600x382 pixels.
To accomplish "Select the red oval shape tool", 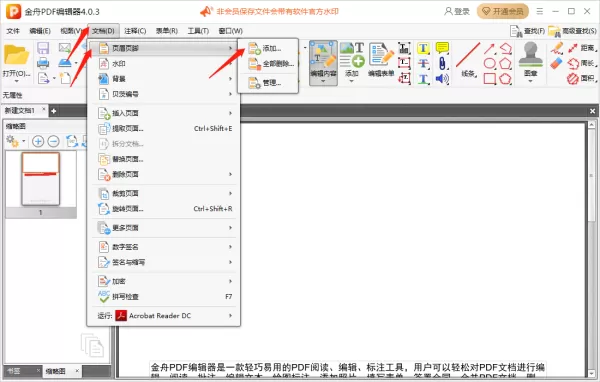I will (x=489, y=64).
